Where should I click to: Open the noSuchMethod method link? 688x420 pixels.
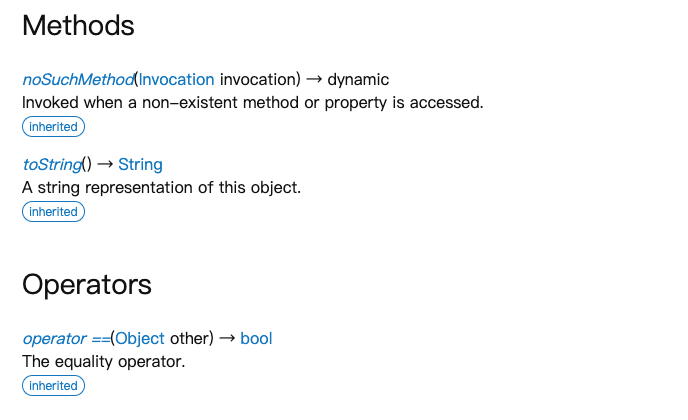[x=78, y=80]
